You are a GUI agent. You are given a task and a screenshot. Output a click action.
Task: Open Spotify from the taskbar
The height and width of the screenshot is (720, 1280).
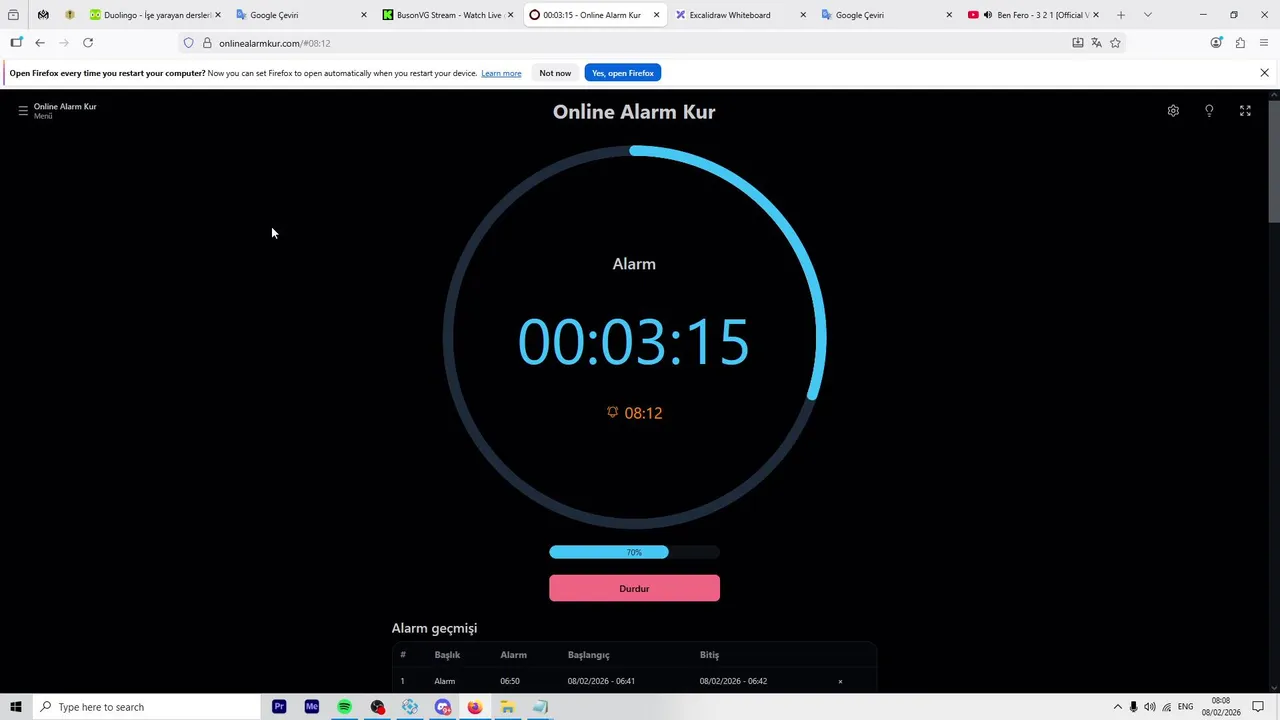click(344, 707)
